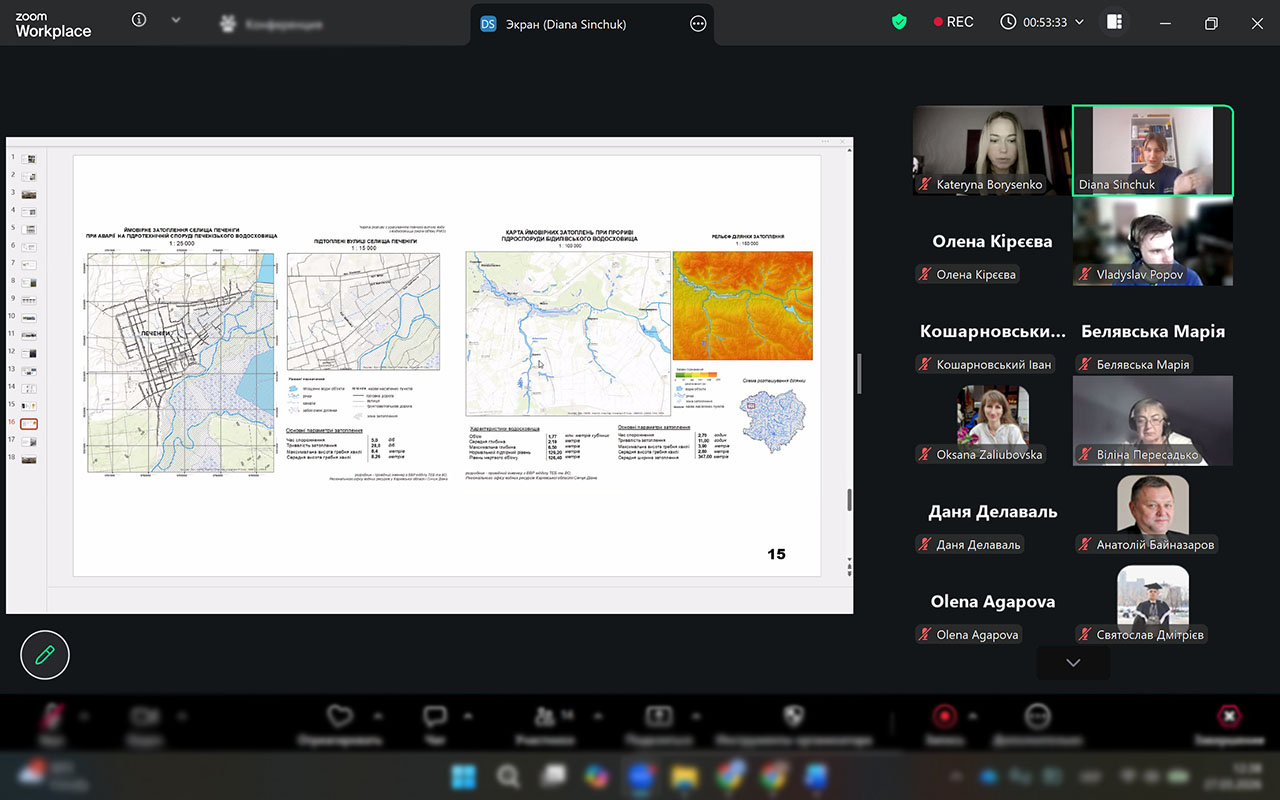This screenshot has width=1280, height=800.
Task: Open the gallery layout view icon
Action: pyautogui.click(x=1114, y=22)
